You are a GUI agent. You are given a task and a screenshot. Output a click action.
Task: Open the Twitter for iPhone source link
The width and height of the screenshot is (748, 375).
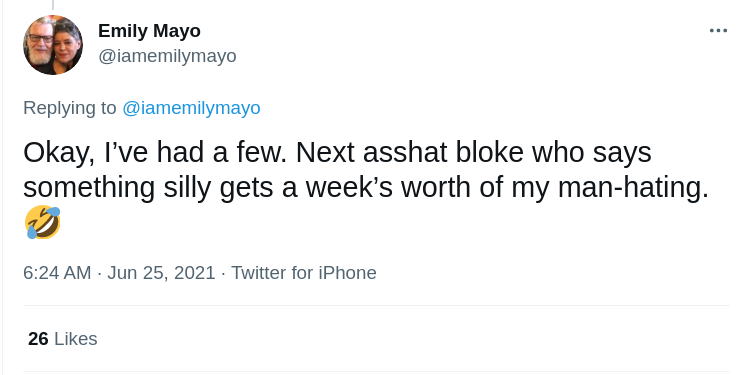pos(304,273)
